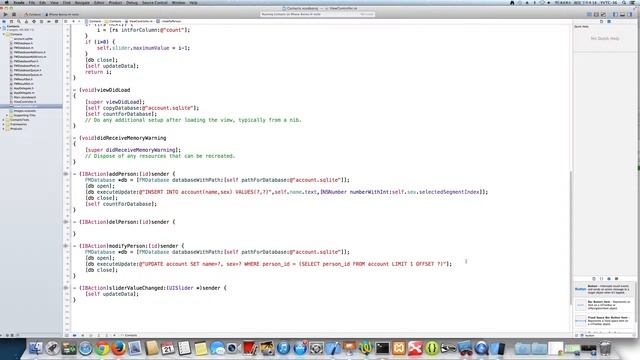640x360 pixels.
Task: Open ViewController.m jump bar segment
Action: (x=140, y=21)
